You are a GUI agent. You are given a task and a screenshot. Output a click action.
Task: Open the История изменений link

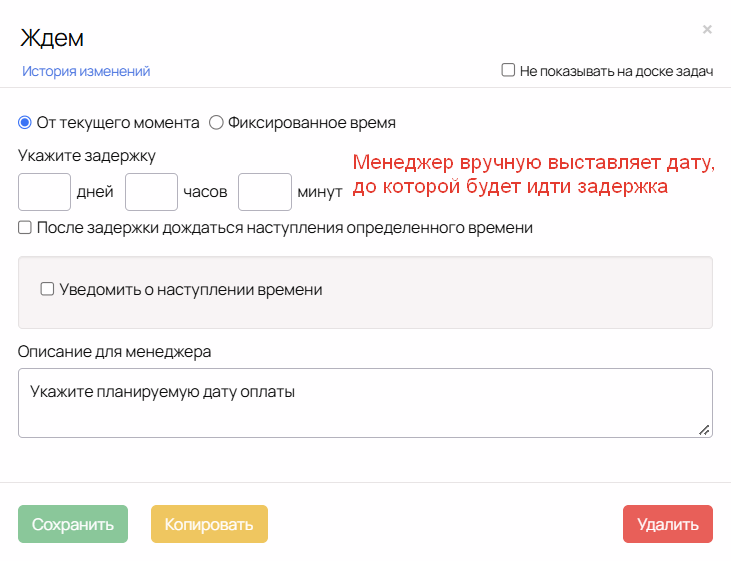[86, 71]
